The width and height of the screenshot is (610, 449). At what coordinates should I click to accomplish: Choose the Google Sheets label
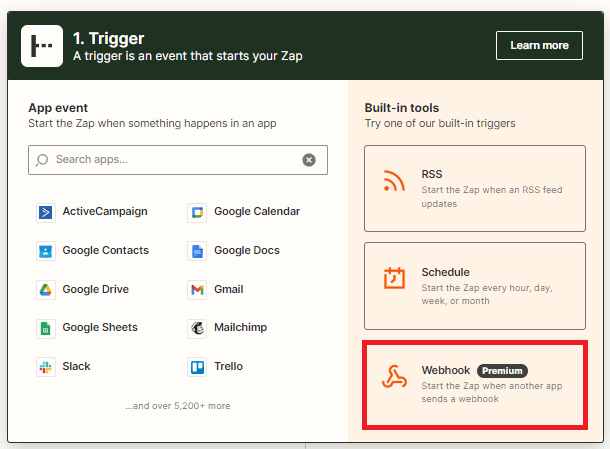(x=100, y=327)
